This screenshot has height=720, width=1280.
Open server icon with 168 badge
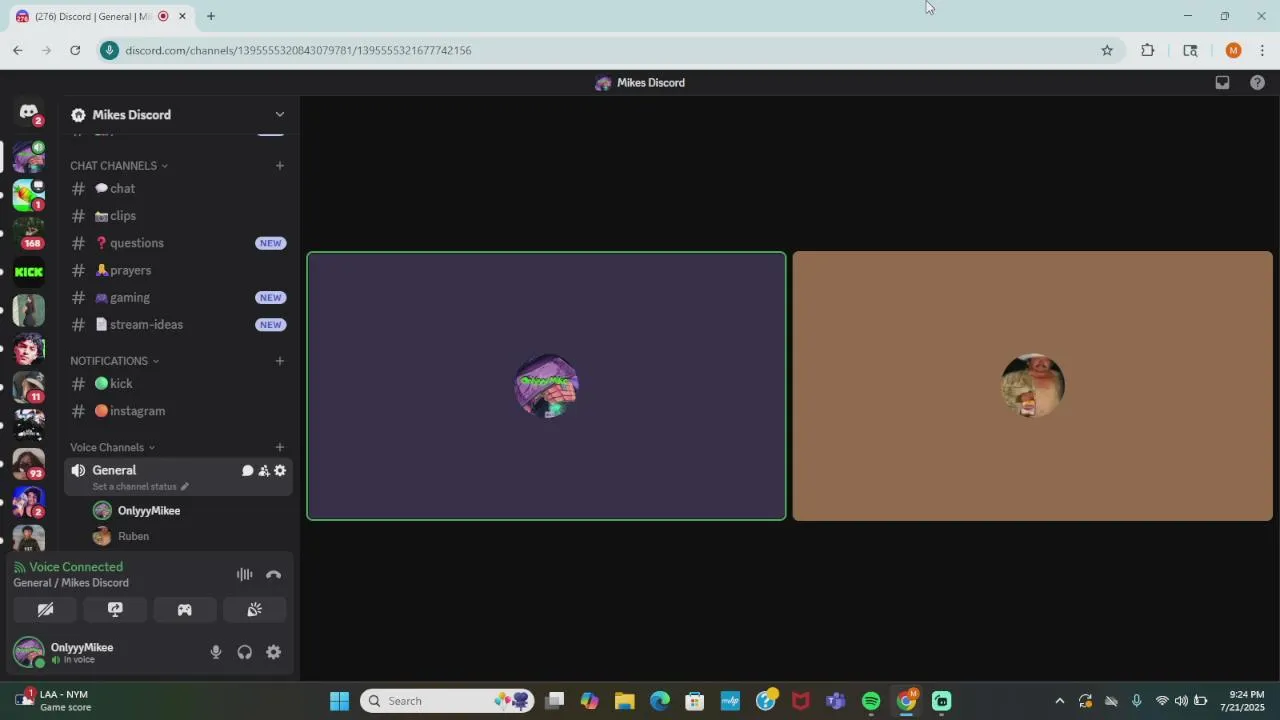click(29, 233)
